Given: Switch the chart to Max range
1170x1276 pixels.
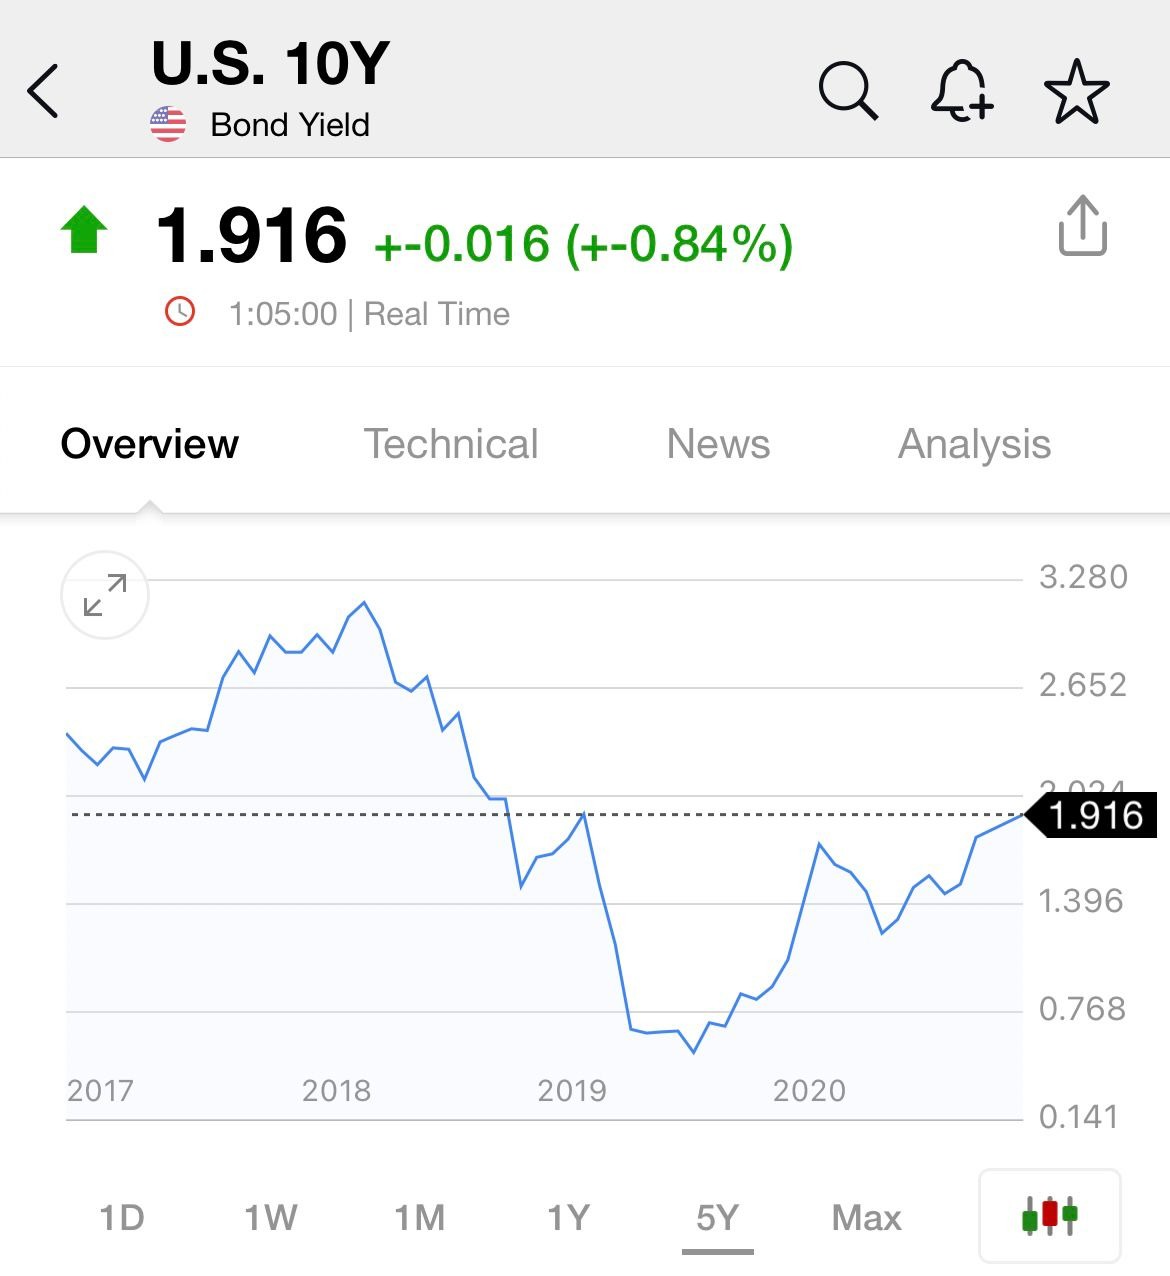Looking at the screenshot, I should tap(866, 1218).
